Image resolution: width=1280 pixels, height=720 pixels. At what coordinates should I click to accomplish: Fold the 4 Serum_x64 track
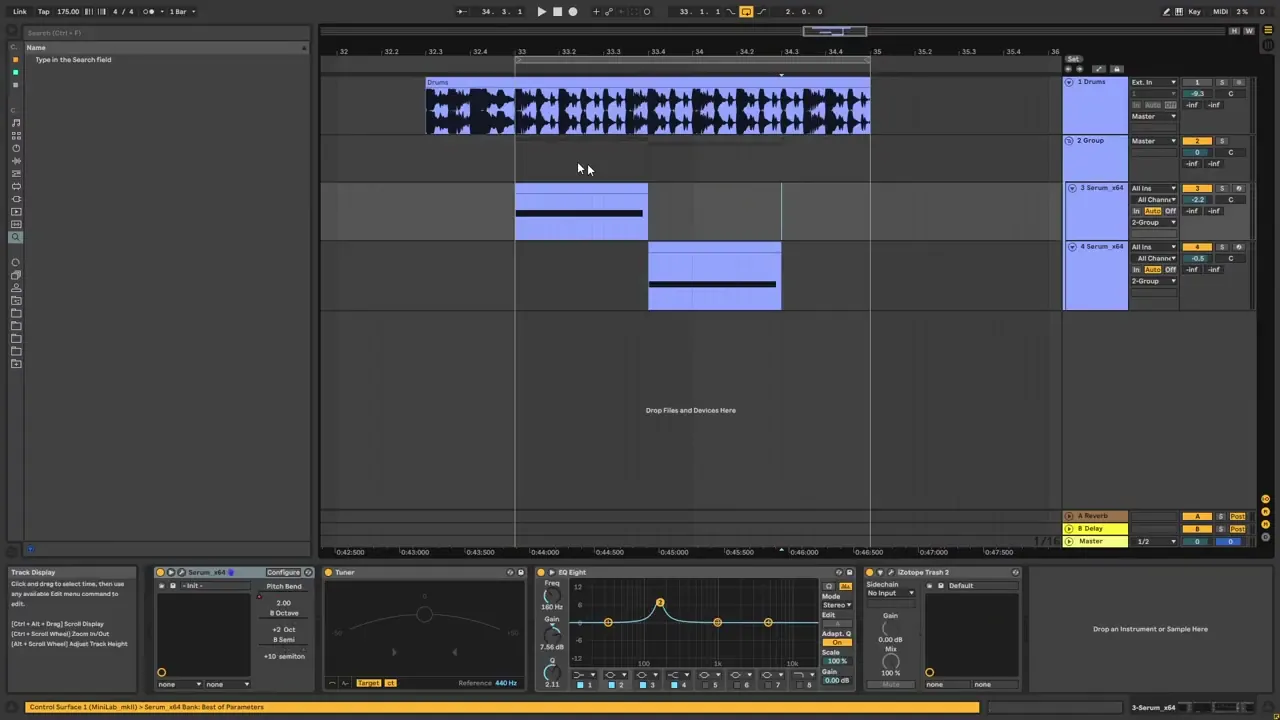tap(1072, 247)
